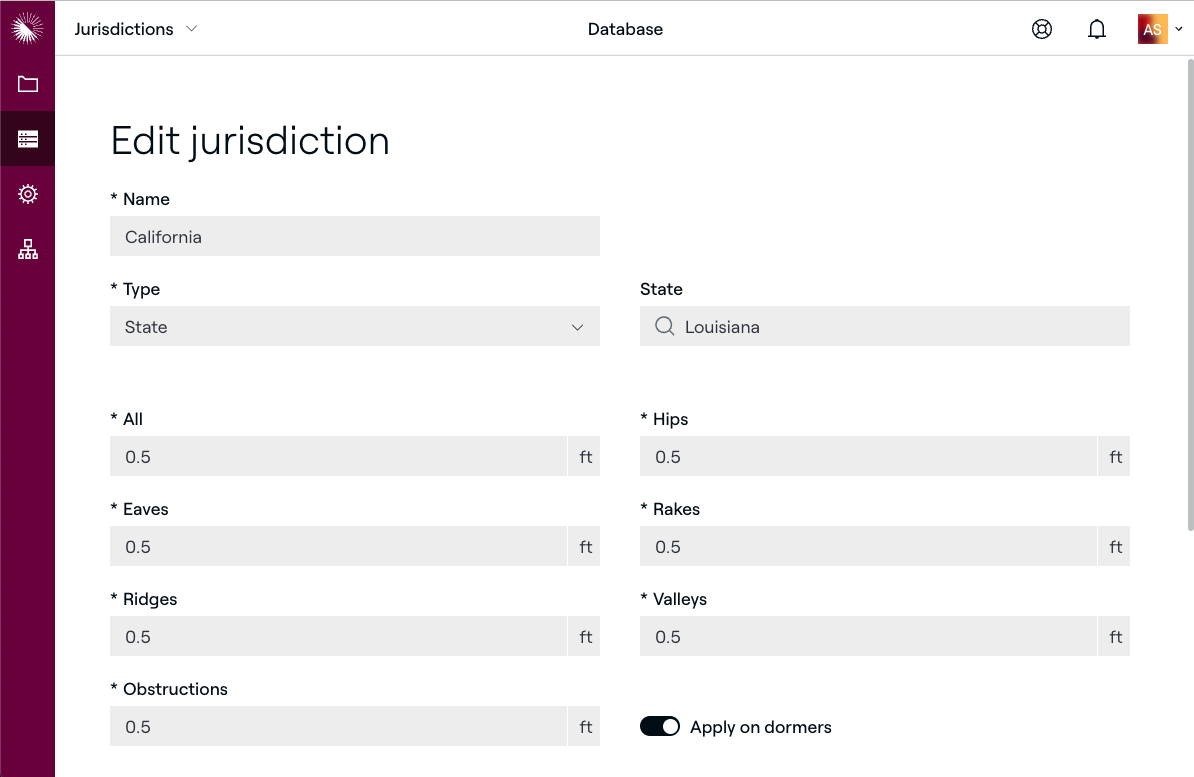This screenshot has width=1194, height=777.
Task: Click the help lifebuoy icon
Action: click(x=1042, y=29)
